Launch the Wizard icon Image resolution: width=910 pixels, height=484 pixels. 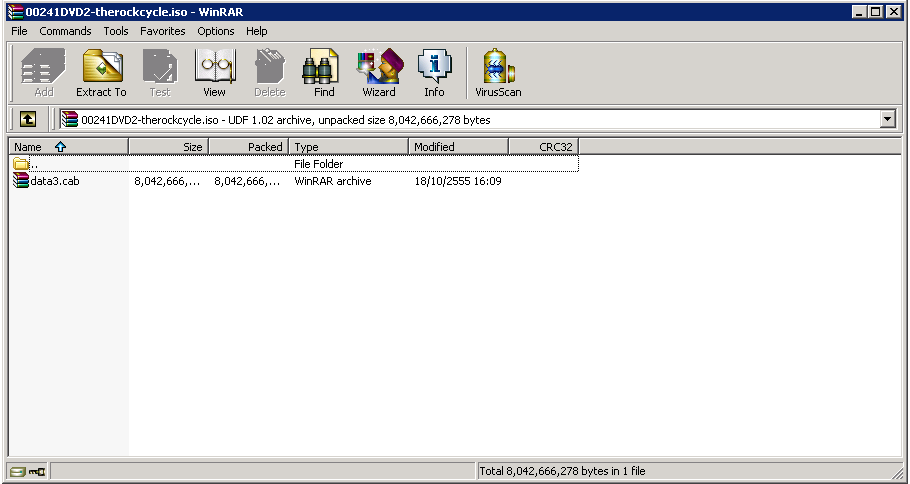click(x=379, y=73)
